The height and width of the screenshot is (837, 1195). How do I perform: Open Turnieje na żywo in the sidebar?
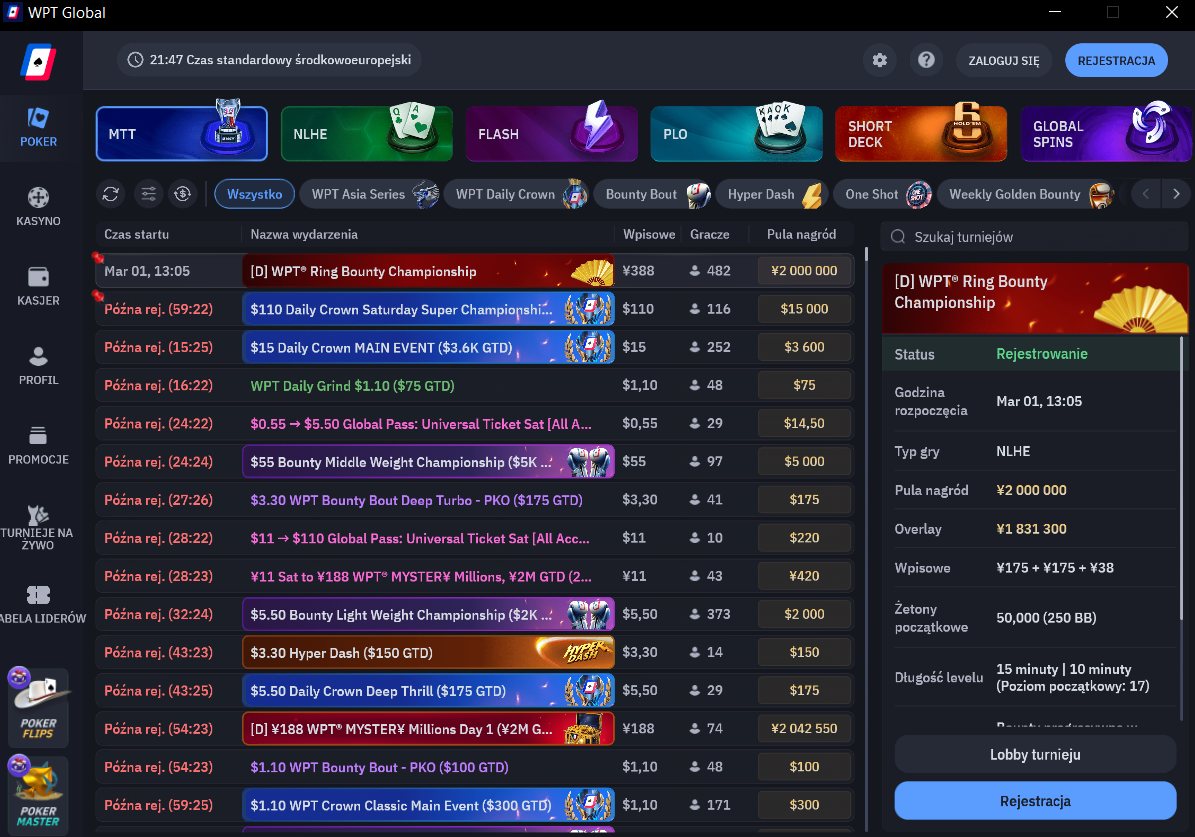click(x=38, y=527)
